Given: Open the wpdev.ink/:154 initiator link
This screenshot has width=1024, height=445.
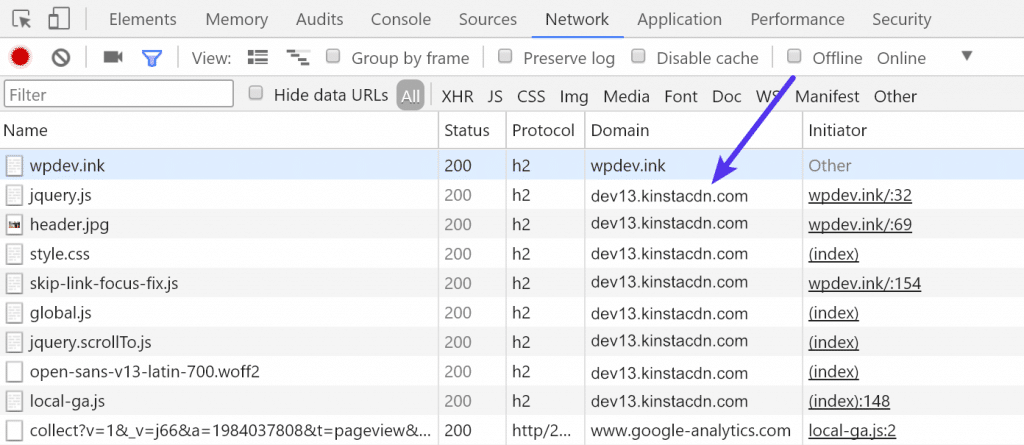Looking at the screenshot, I should [865, 284].
